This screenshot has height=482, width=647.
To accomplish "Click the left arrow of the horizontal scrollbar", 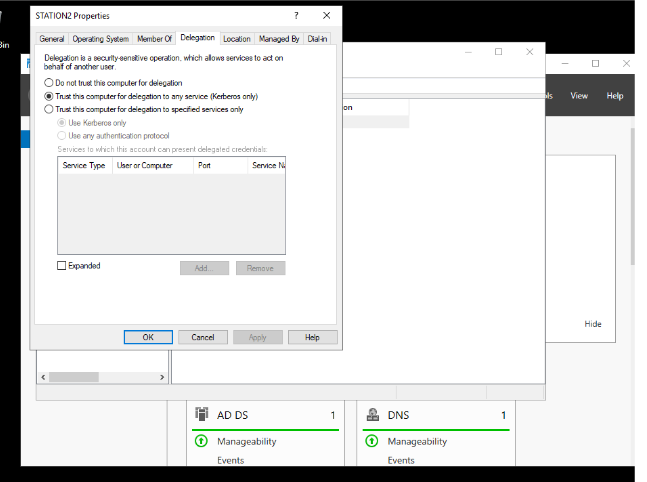I will [x=43, y=377].
